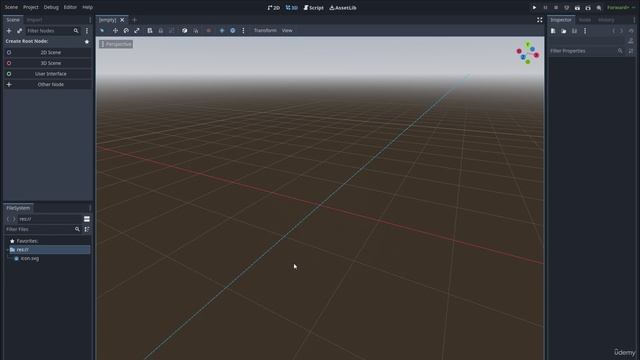Activate the Select mode tool
The height and width of the screenshot is (360, 640).
coord(102,31)
